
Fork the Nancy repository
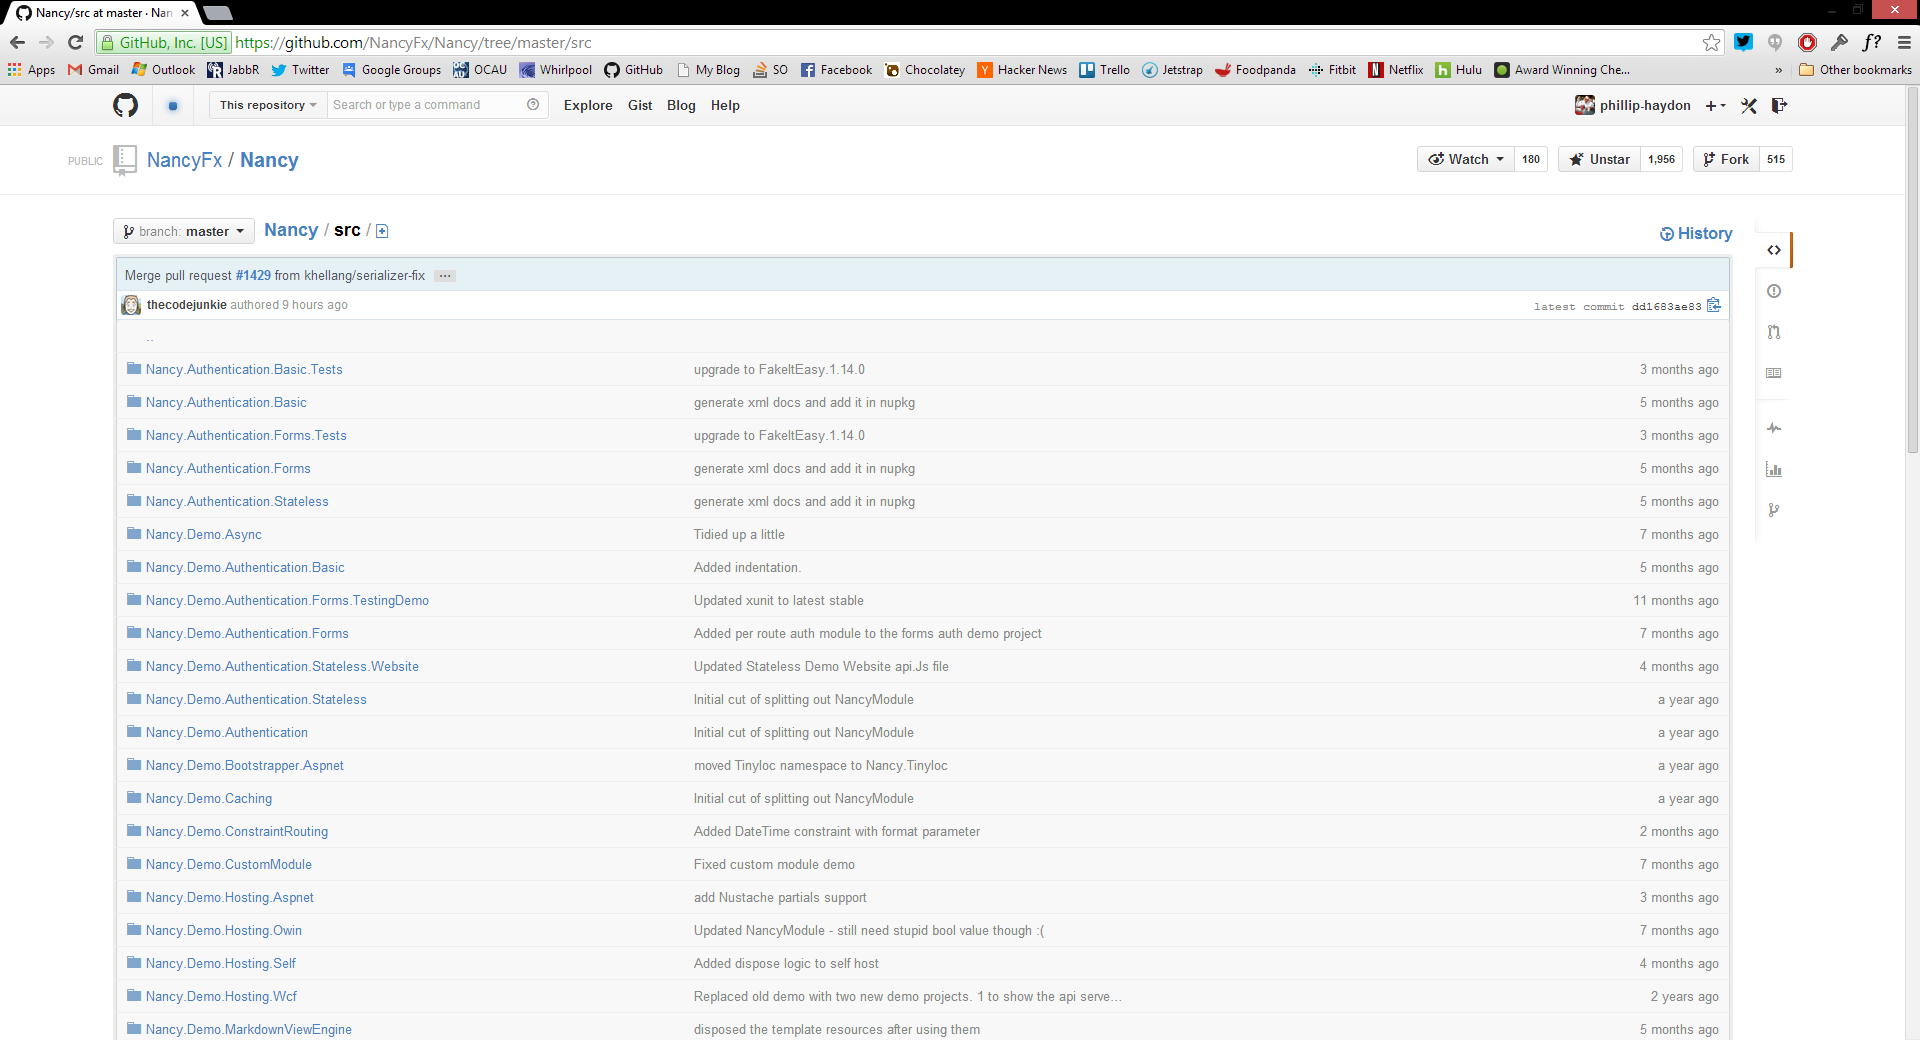pos(1726,159)
